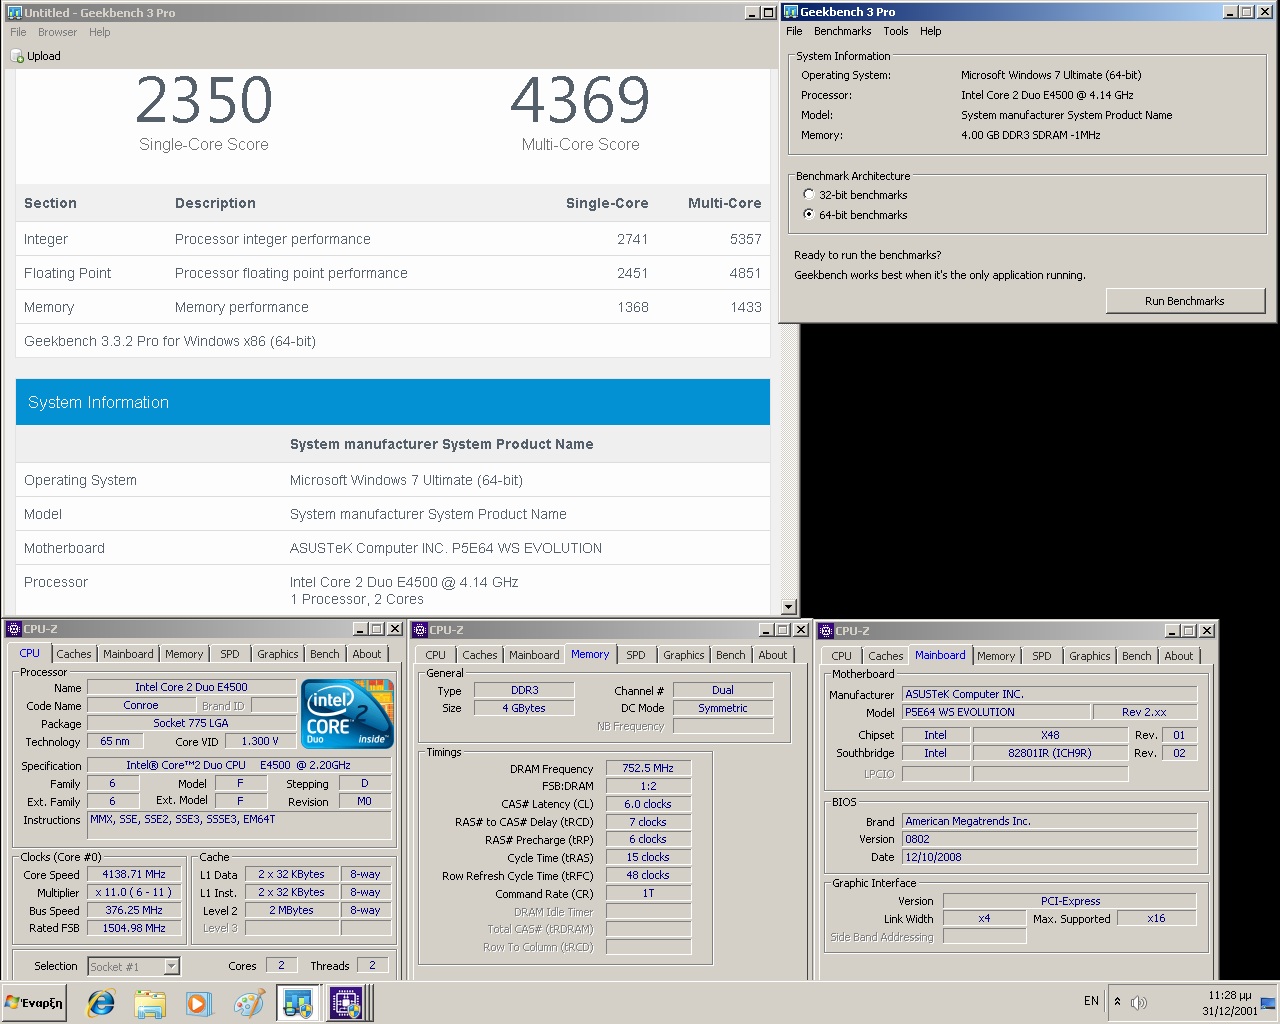This screenshot has width=1280, height=1024.
Task: Select 32-bit benchmarks radio button
Action: coord(809,195)
